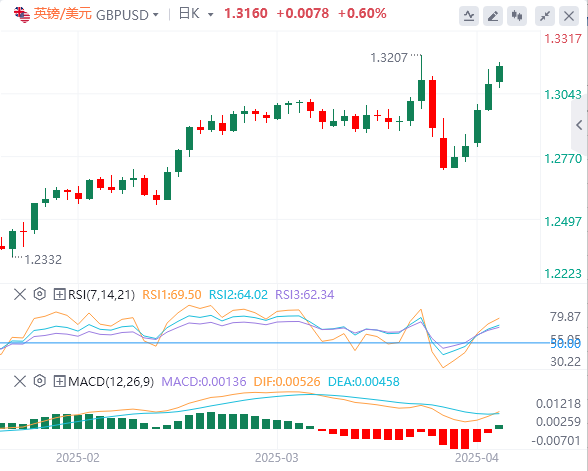588x471 pixels.
Task: Click the 1.3207 high price label
Action: coord(389,58)
